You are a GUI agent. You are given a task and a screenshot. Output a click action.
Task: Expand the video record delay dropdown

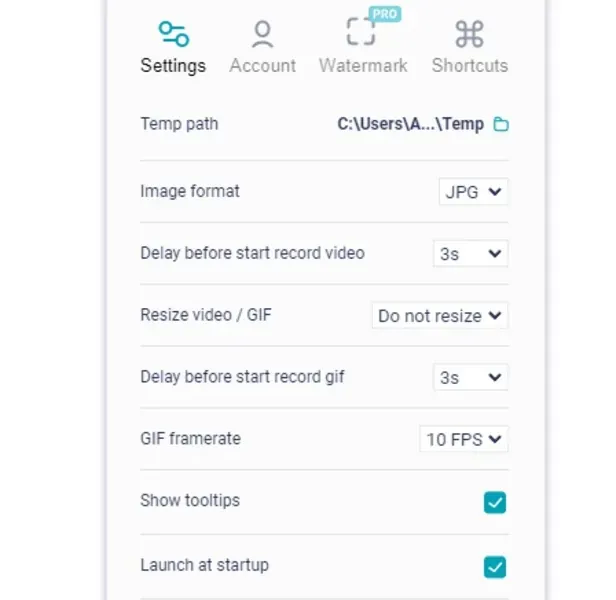coord(470,254)
